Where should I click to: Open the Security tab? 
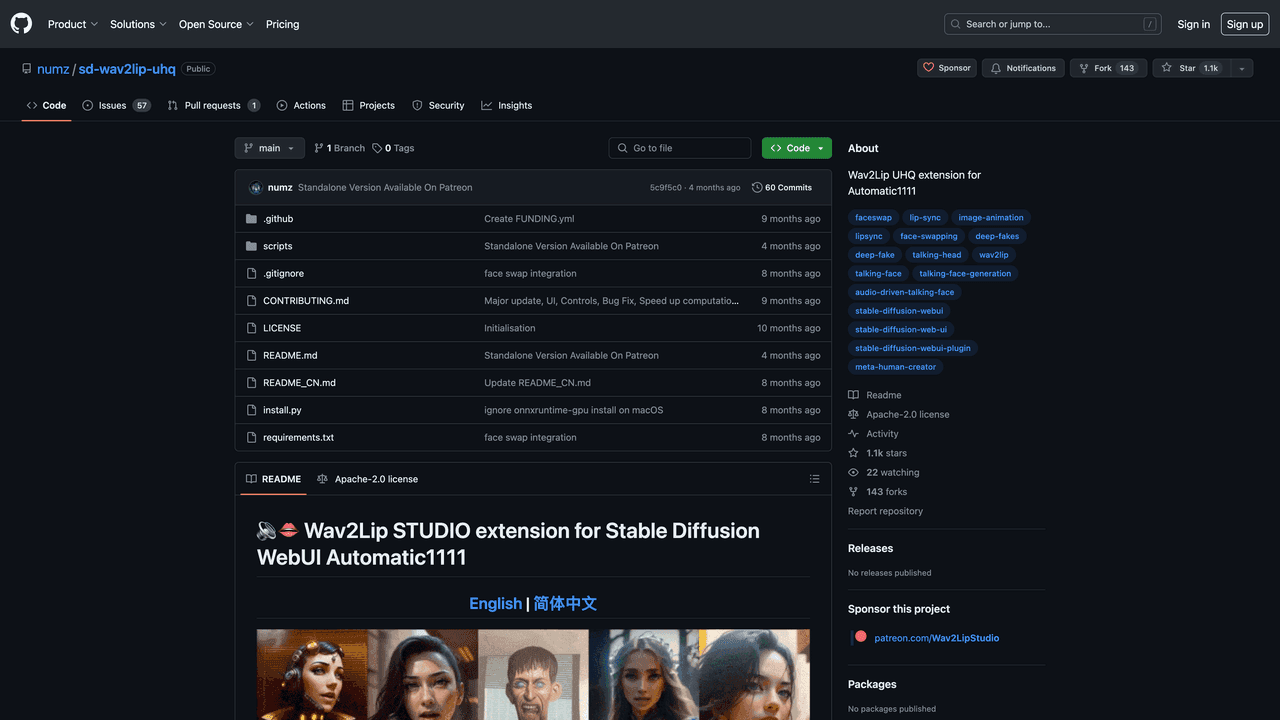tap(438, 105)
